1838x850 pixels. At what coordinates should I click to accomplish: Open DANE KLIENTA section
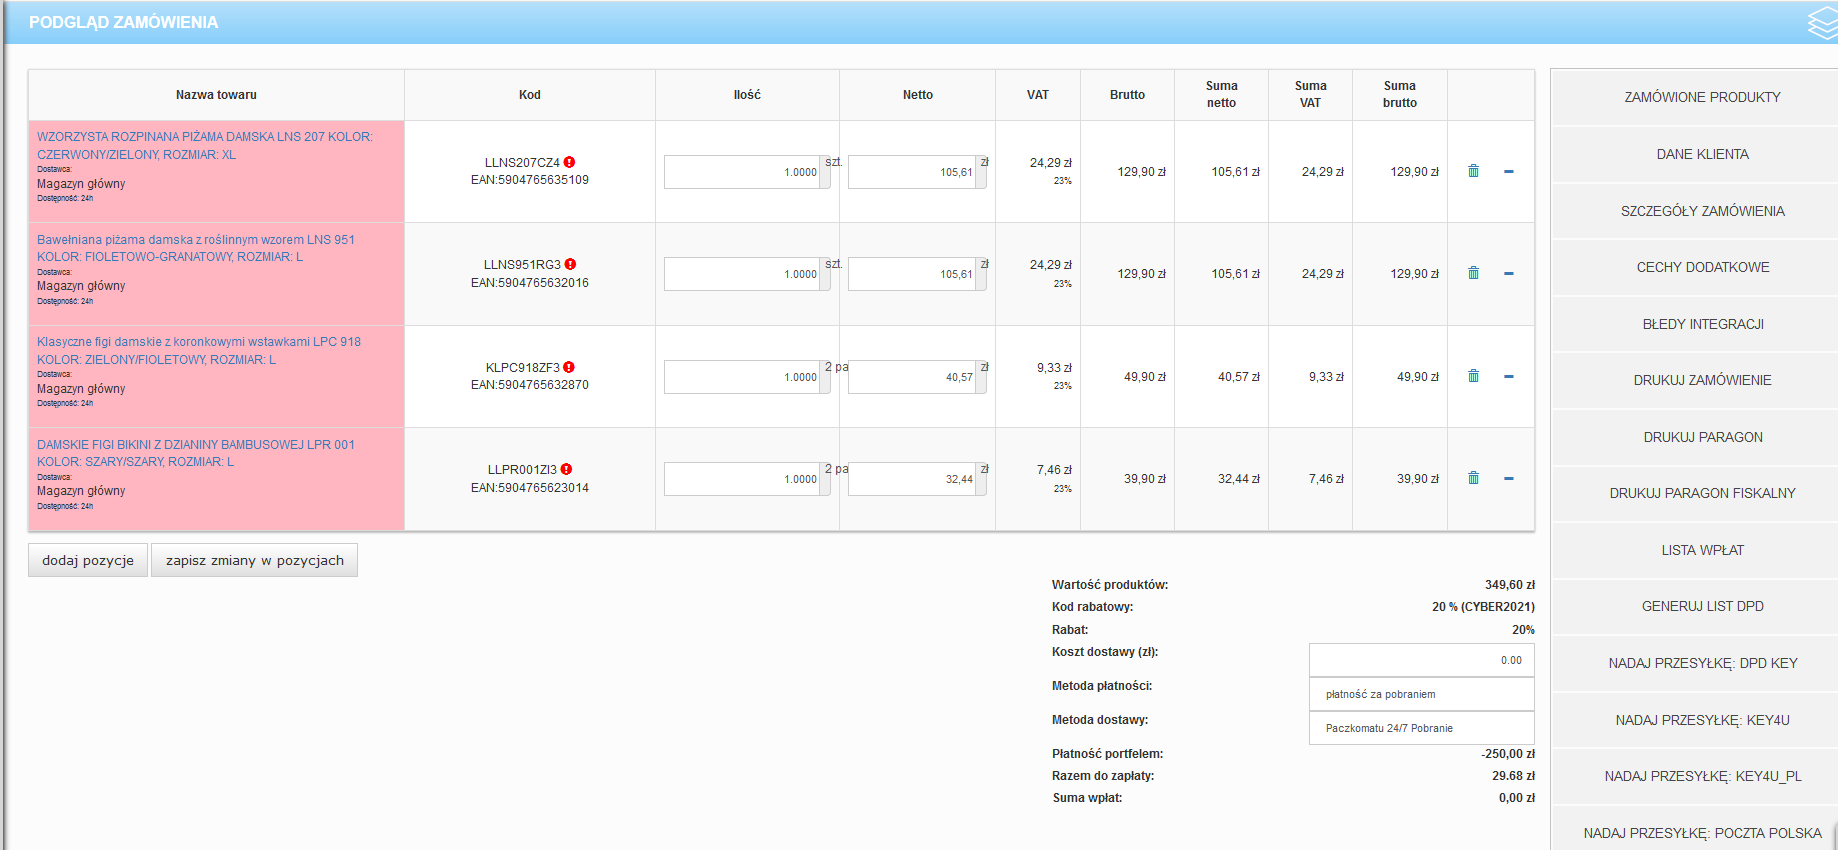[x=1702, y=154]
